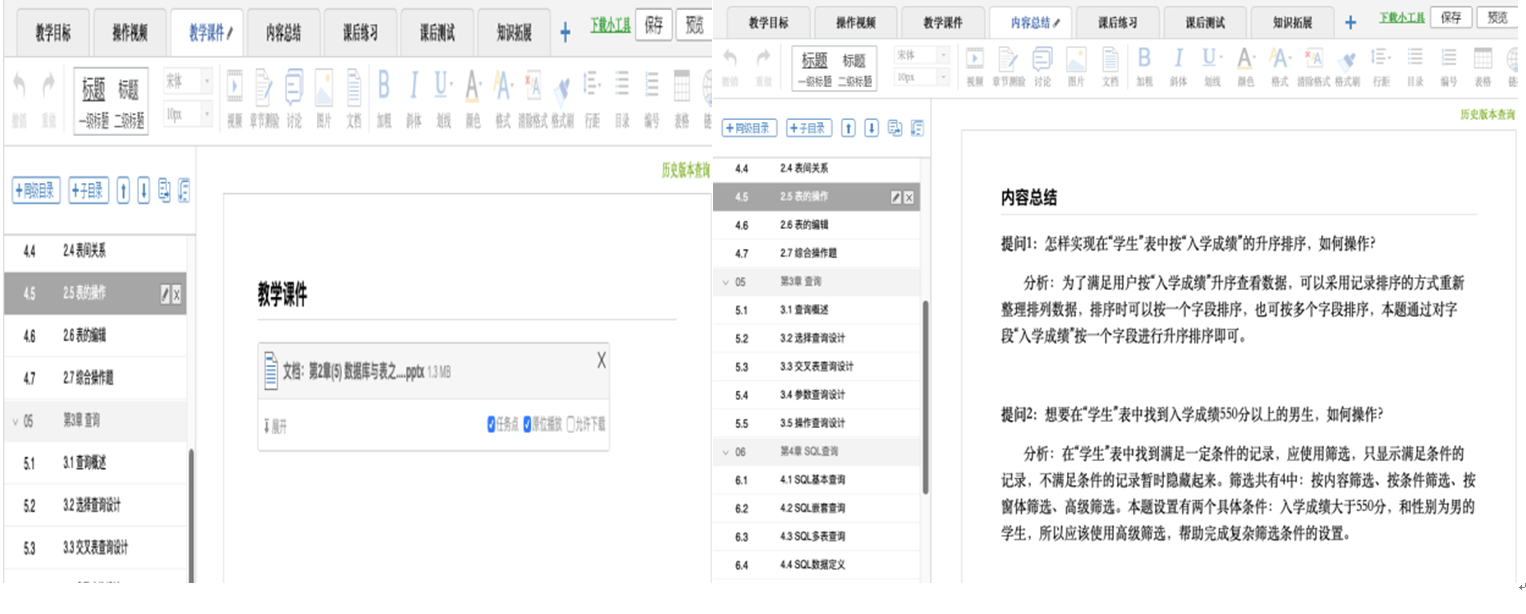Click move-up arrow icon in left window sidebar
Screen dimensions: 1526x614
click(x=123, y=191)
